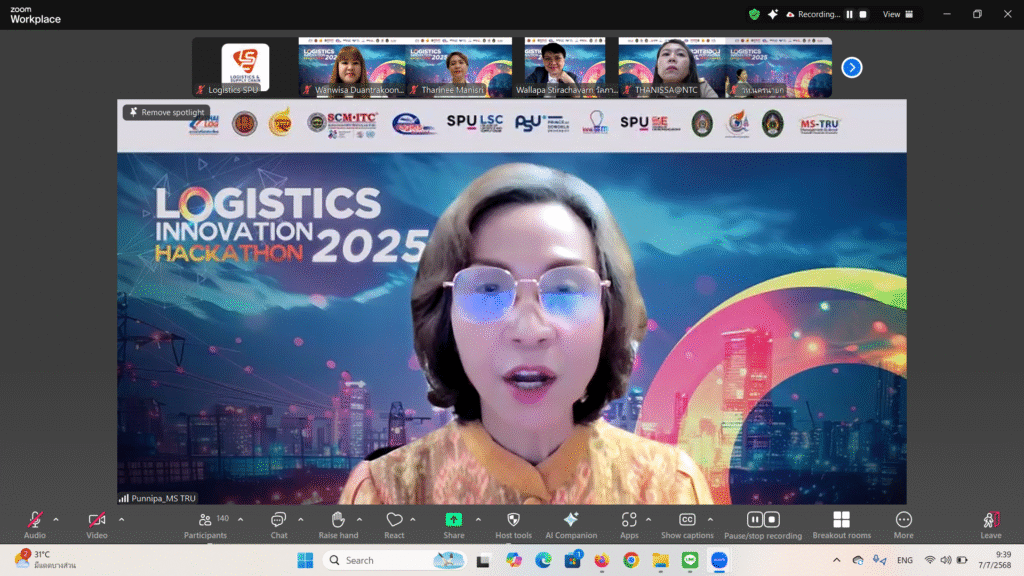Open Microsoft Edge from the taskbar
Viewport: 1024px width, 576px height.
tap(543, 560)
